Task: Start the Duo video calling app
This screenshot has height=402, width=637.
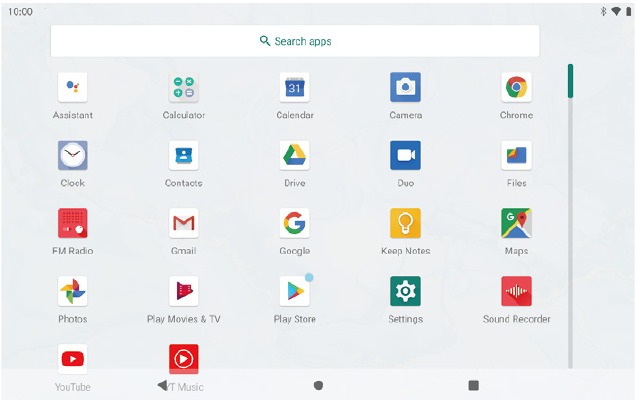Action: (x=405, y=155)
